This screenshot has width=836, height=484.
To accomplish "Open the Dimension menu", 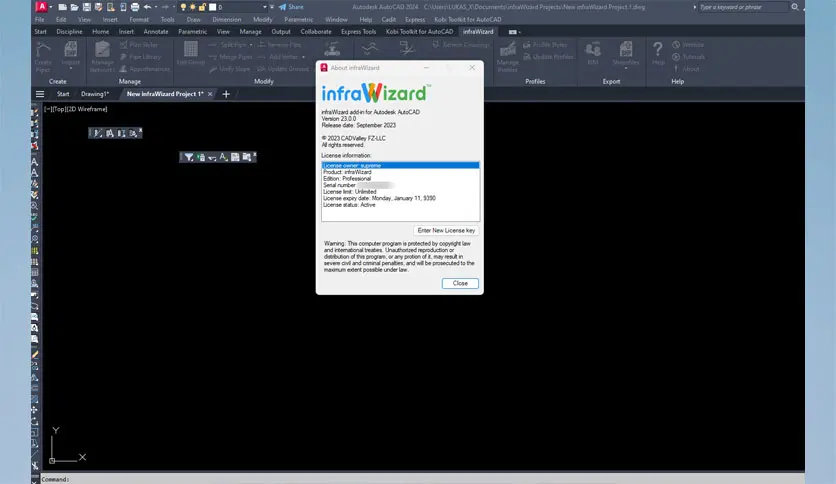I will [227, 19].
